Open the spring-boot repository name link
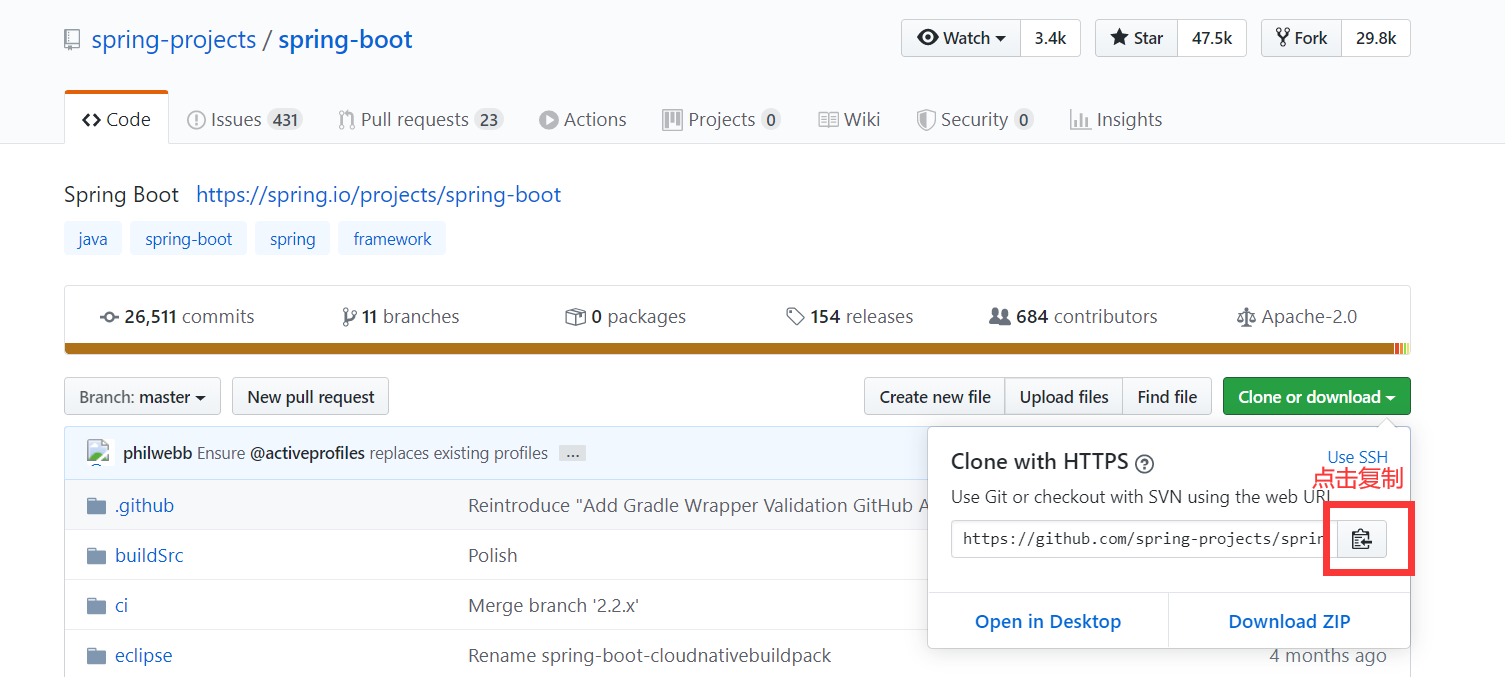The width and height of the screenshot is (1505, 677). click(345, 40)
